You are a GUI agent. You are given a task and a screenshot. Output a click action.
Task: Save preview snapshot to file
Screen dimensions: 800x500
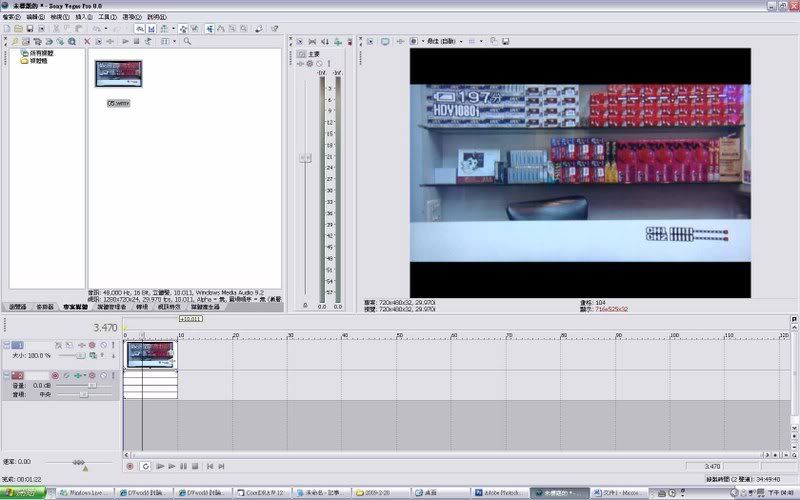click(505, 41)
